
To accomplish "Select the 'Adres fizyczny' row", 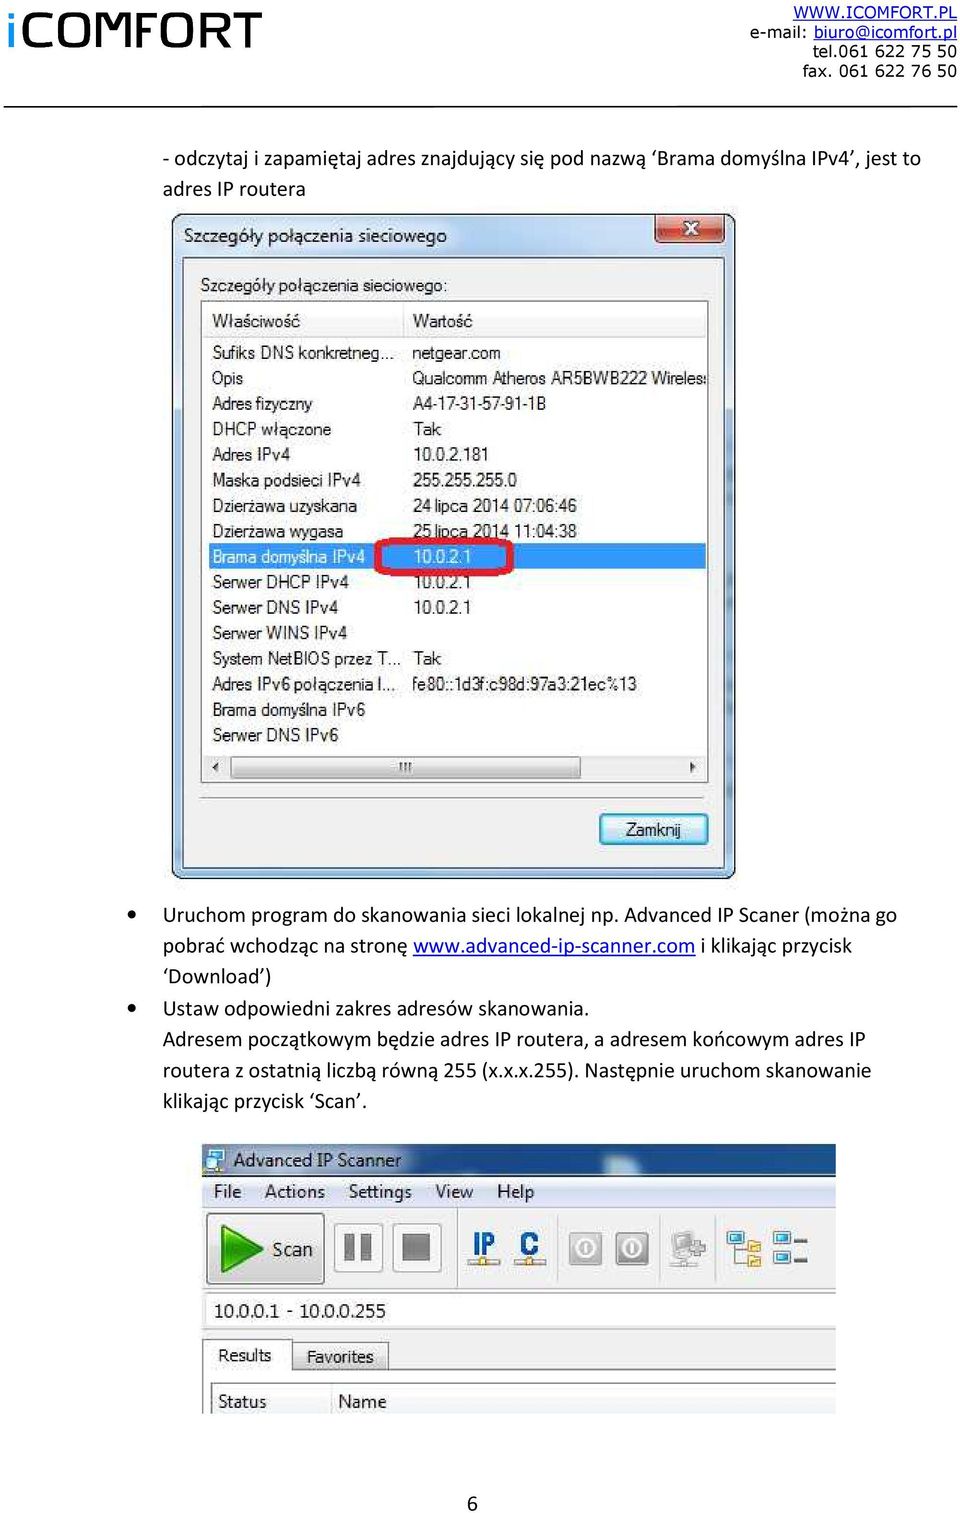I will click(455, 403).
